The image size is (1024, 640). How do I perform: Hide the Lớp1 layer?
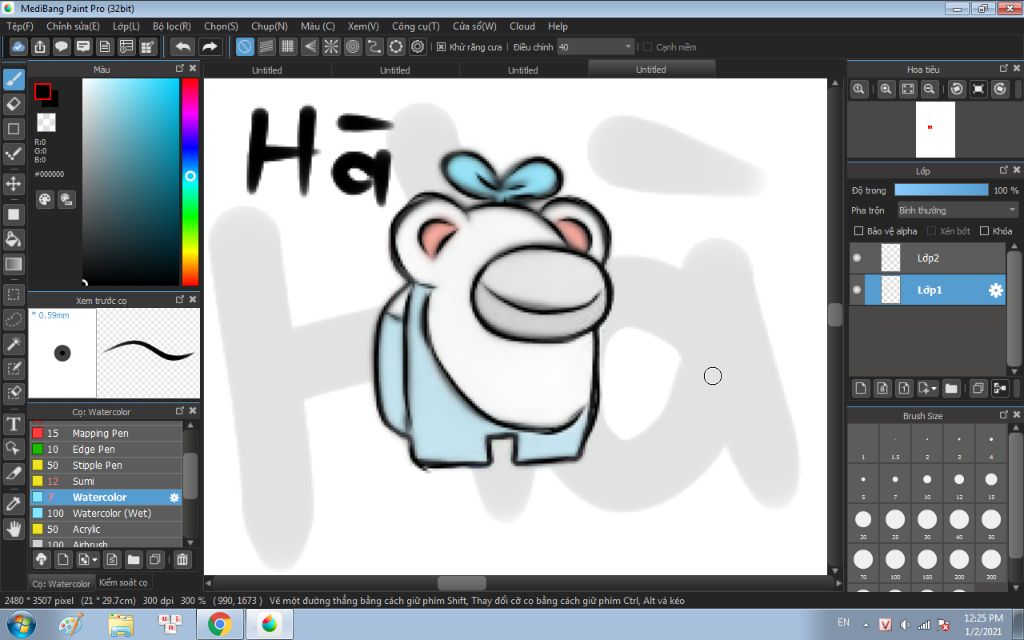coord(857,290)
